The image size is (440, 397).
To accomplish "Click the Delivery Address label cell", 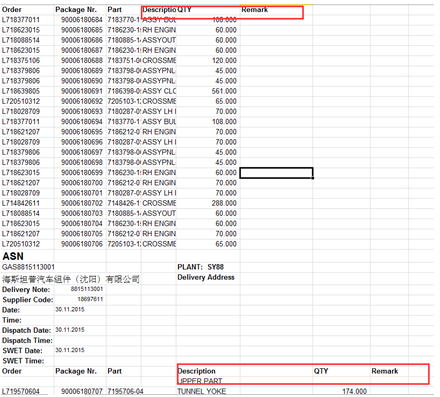I will [206, 277].
